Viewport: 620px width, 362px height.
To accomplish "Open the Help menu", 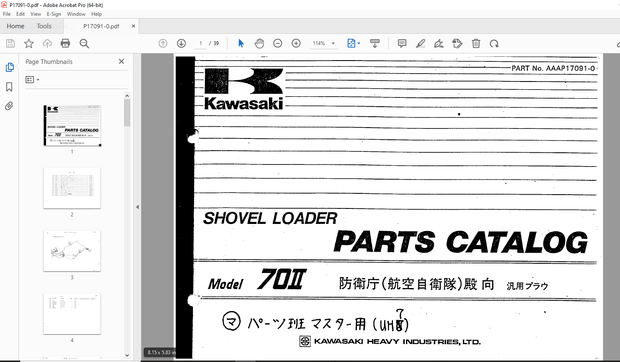I will (x=96, y=14).
